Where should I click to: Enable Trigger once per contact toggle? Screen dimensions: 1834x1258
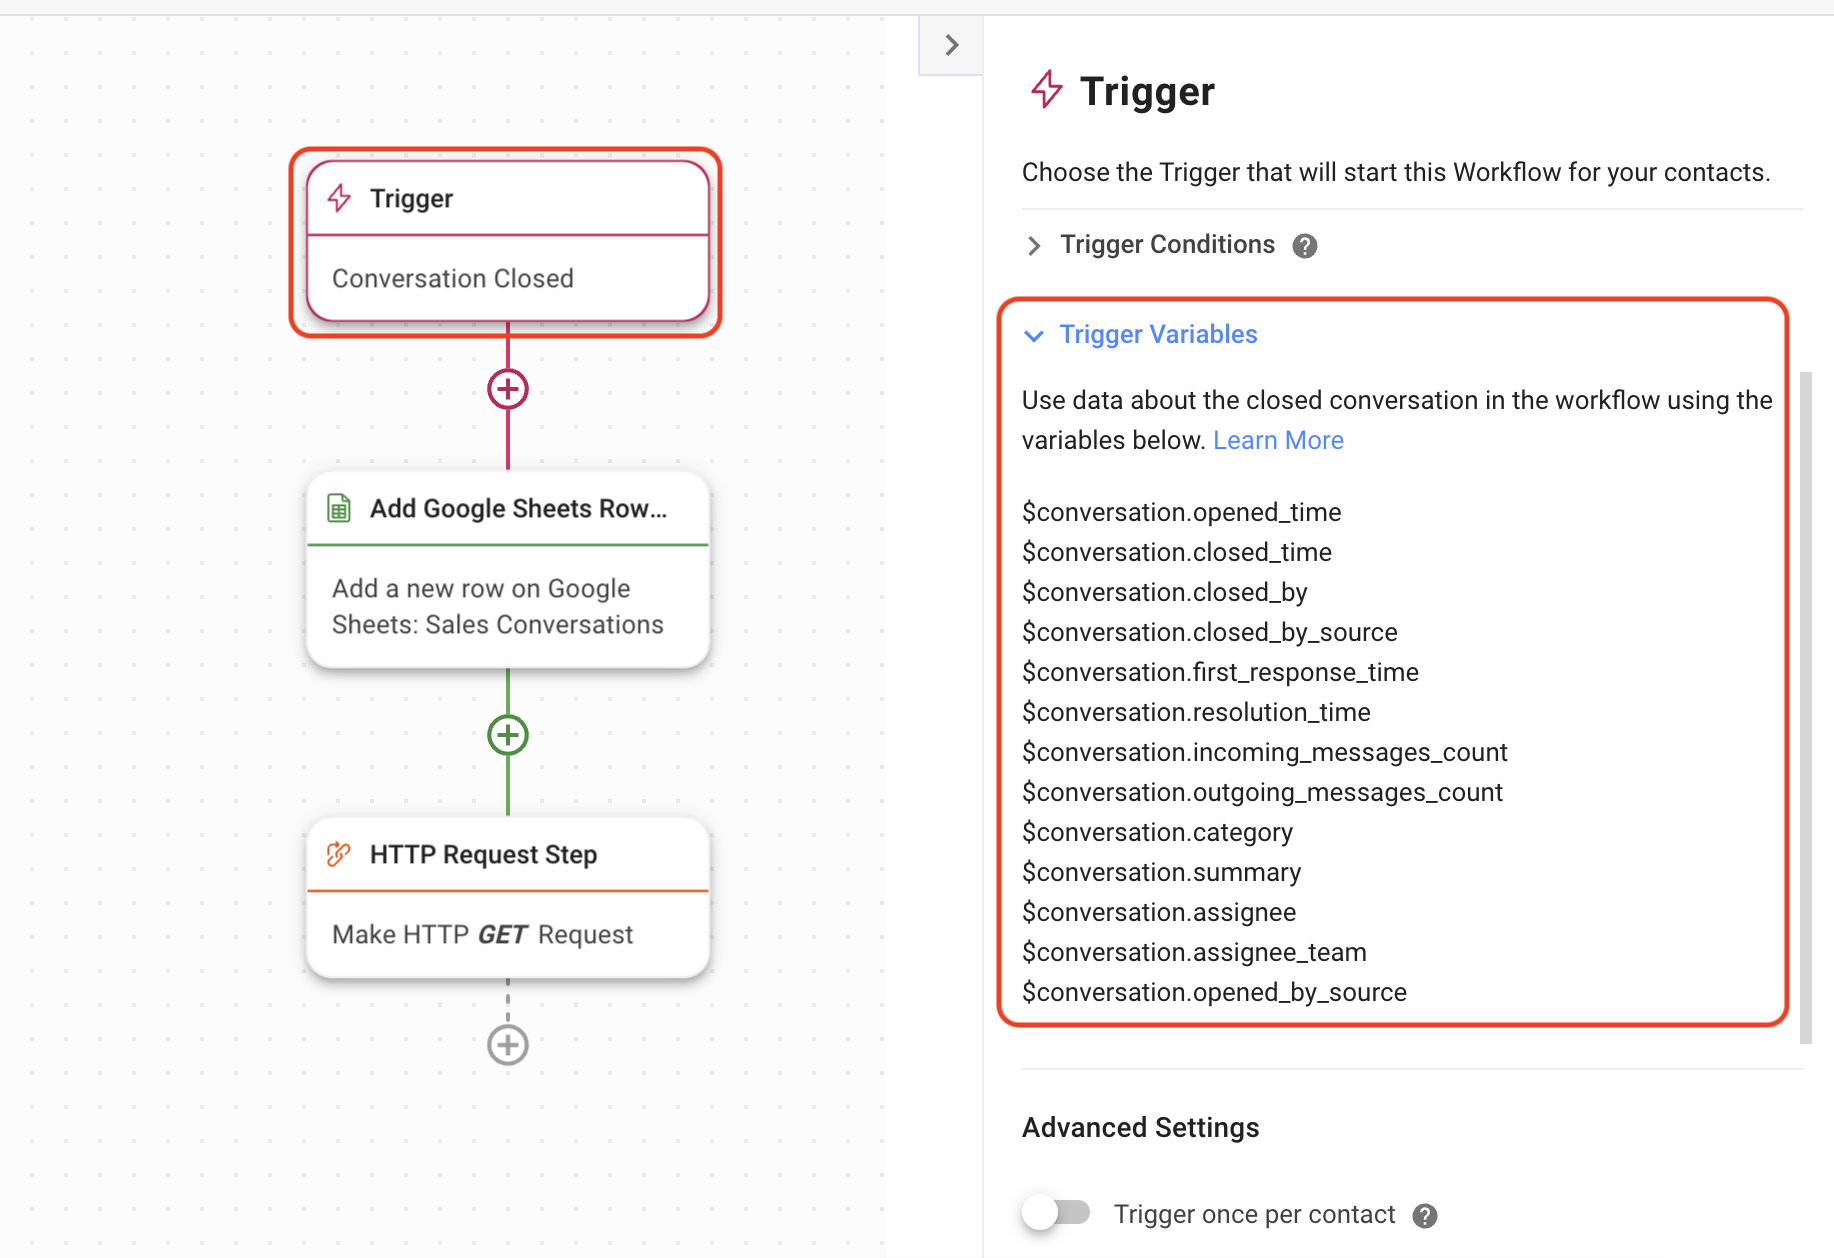pos(1056,1213)
